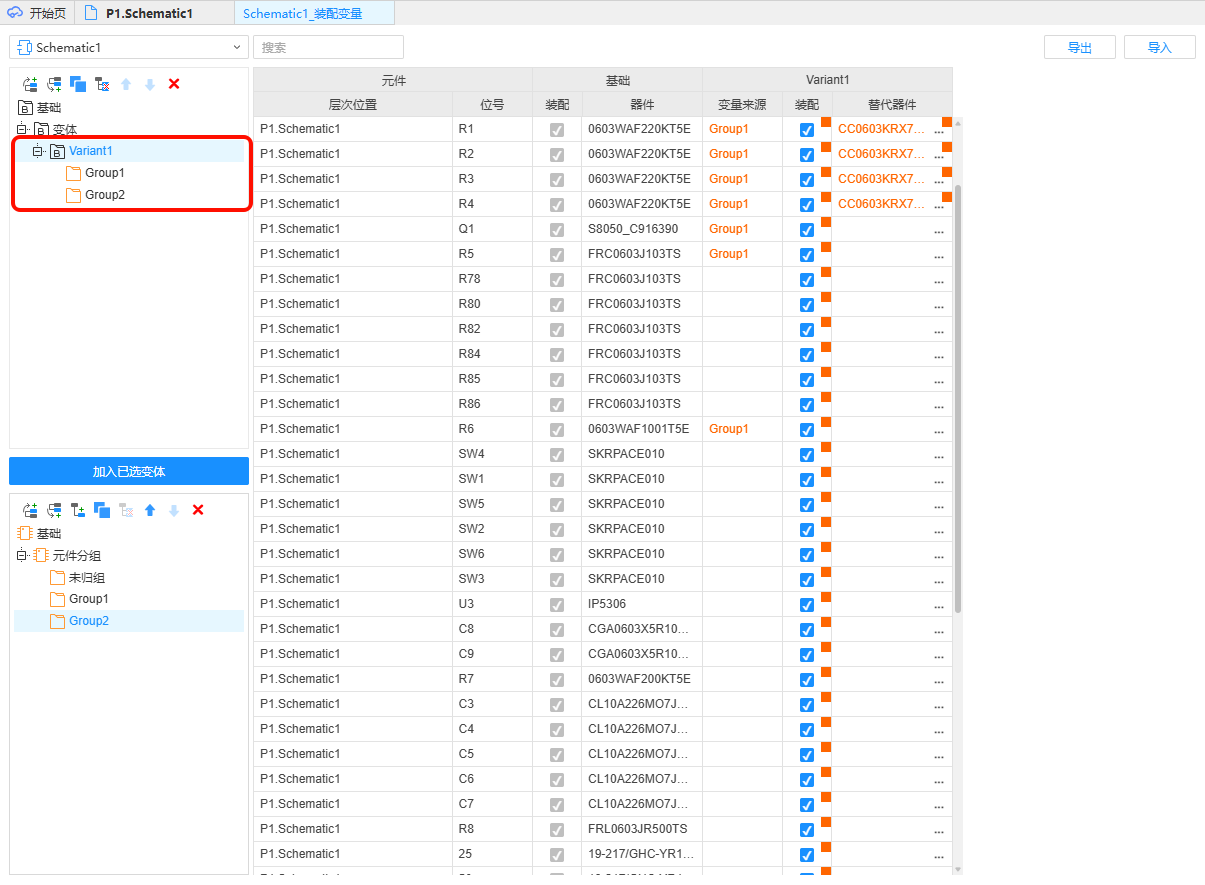Viewport: 1205px width, 885px height.
Task: Click the copy icon in group panel toolbar
Action: (x=102, y=510)
